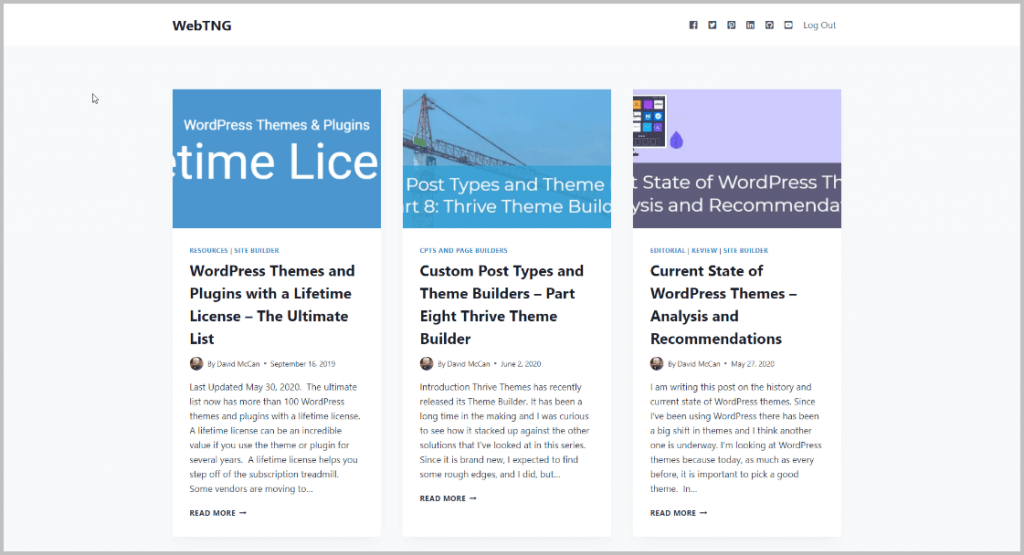Open the Editorial category link
The image size is (1024, 555).
click(667, 250)
